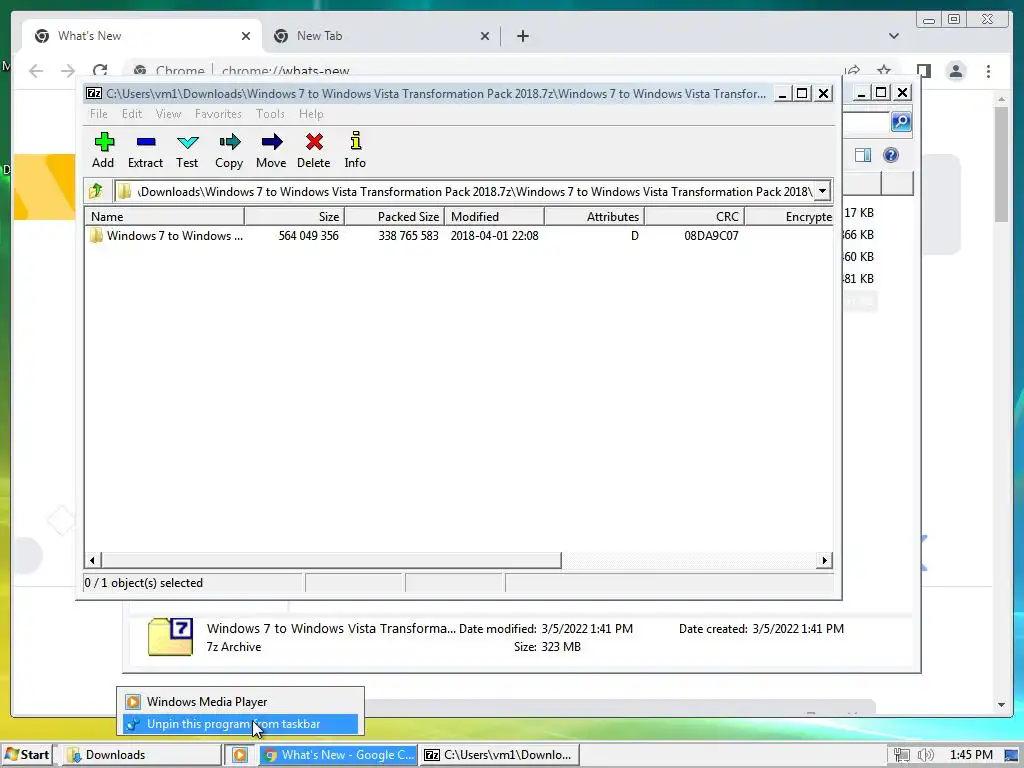Select Windows Media Player in jump list
Viewport: 1024px width, 768px height.
pos(240,701)
